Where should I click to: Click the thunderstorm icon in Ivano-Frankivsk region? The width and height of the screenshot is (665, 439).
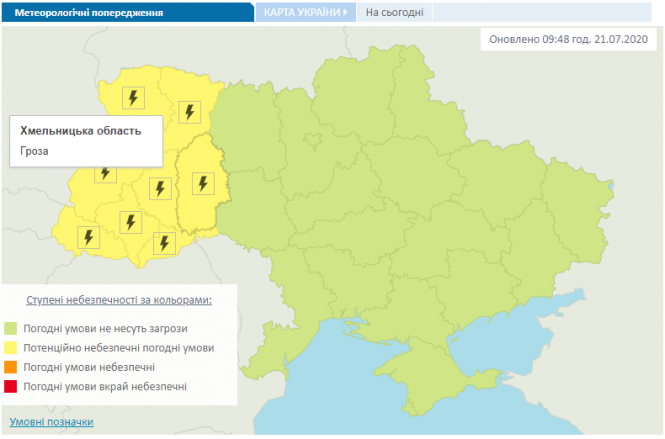point(129,221)
